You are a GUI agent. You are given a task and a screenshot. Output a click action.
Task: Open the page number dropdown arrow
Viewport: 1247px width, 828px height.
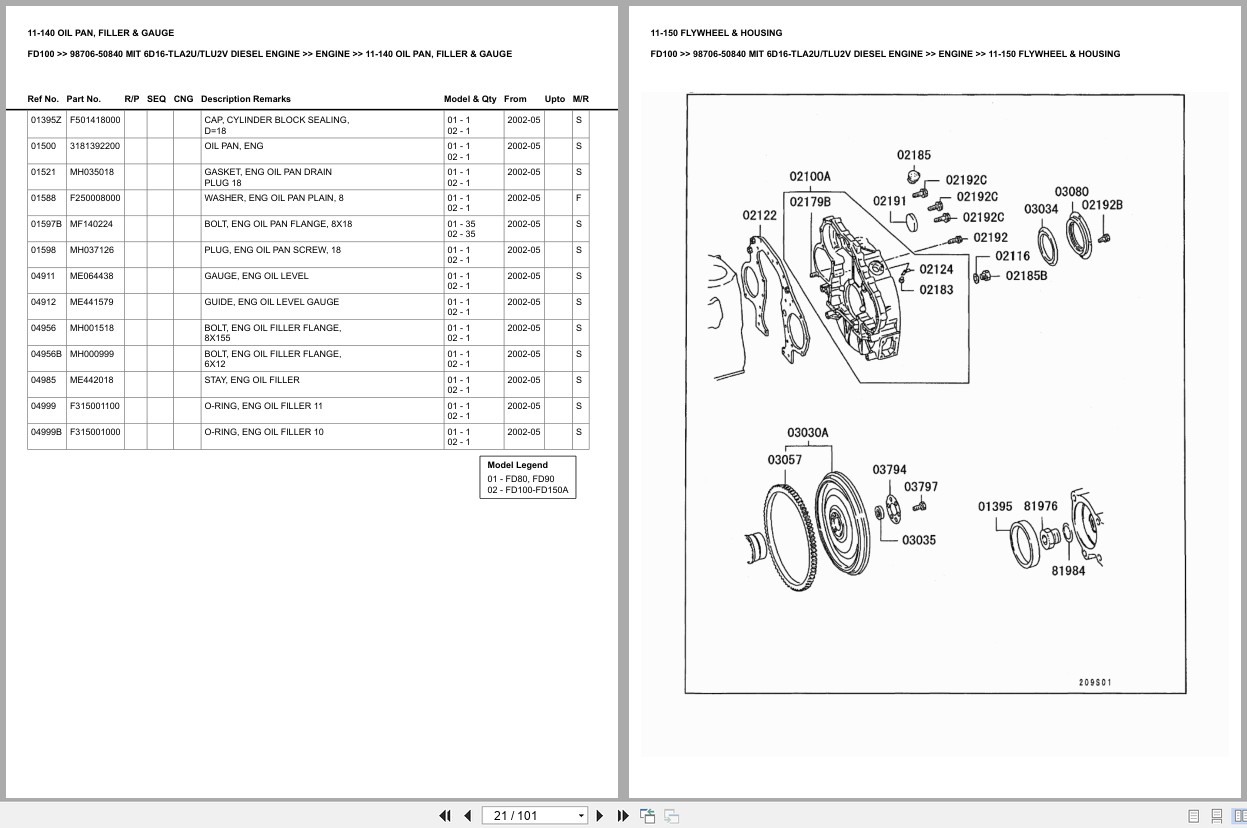tap(581, 816)
